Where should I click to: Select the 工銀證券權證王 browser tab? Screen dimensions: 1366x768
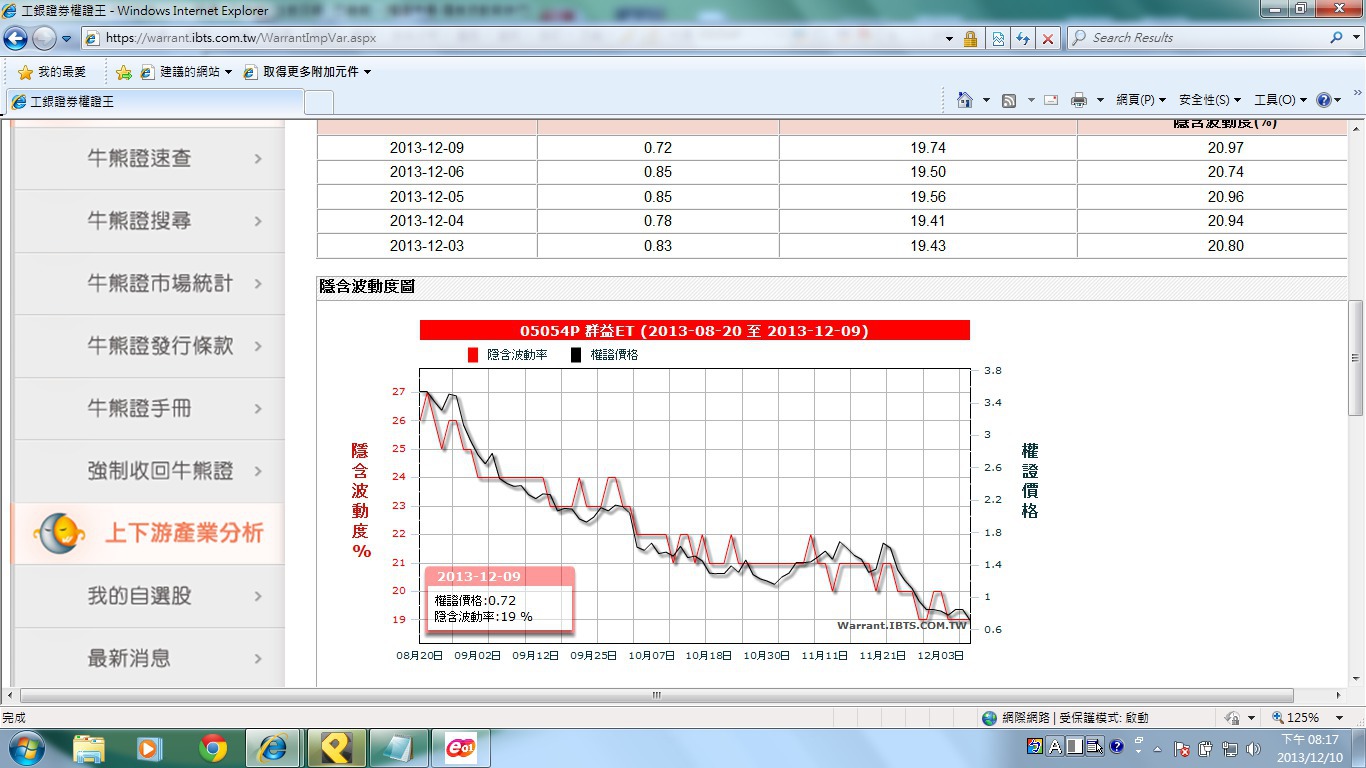pyautogui.click(x=155, y=102)
